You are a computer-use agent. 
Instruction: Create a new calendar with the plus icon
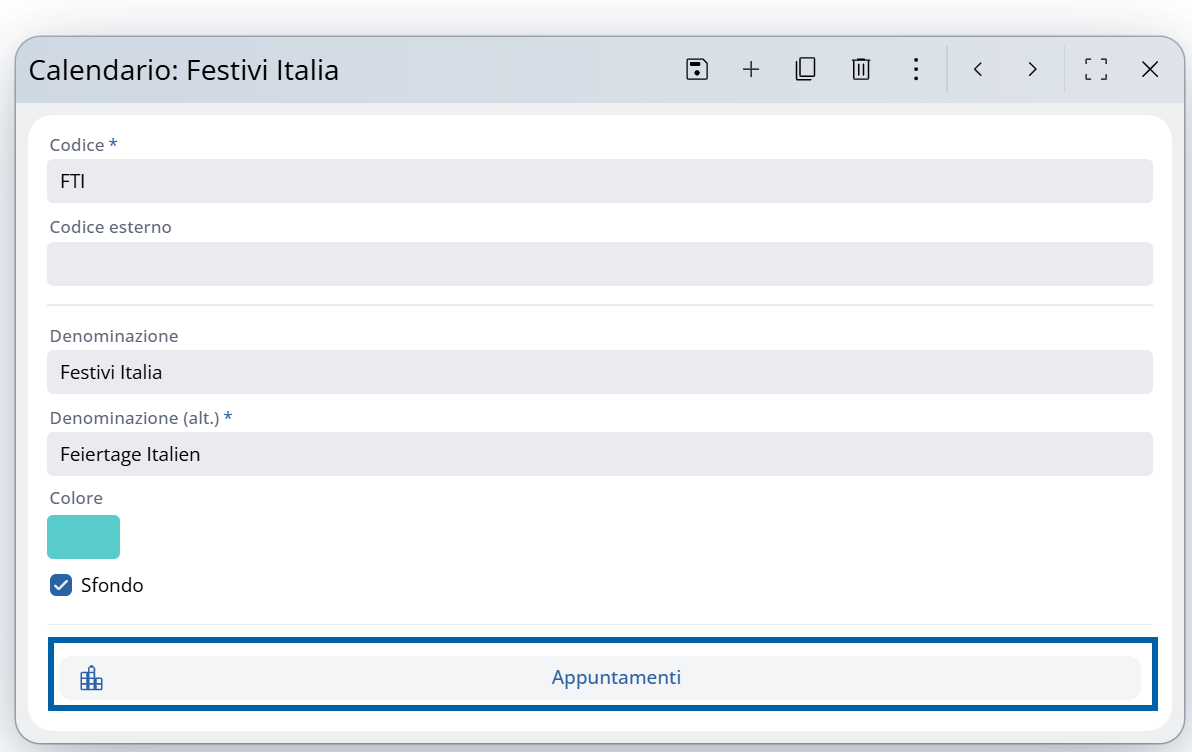pos(750,69)
